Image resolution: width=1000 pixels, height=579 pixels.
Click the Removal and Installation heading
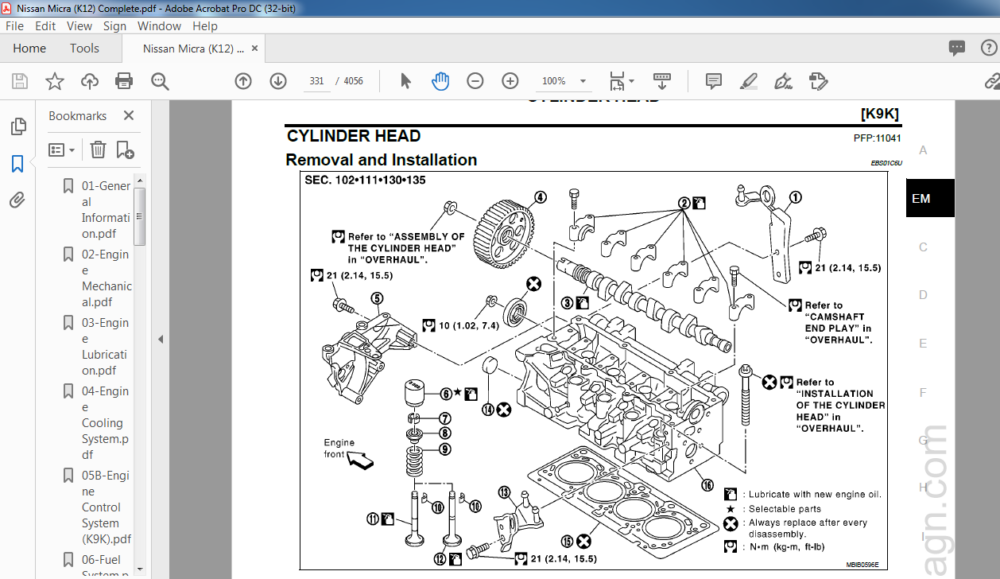click(381, 160)
